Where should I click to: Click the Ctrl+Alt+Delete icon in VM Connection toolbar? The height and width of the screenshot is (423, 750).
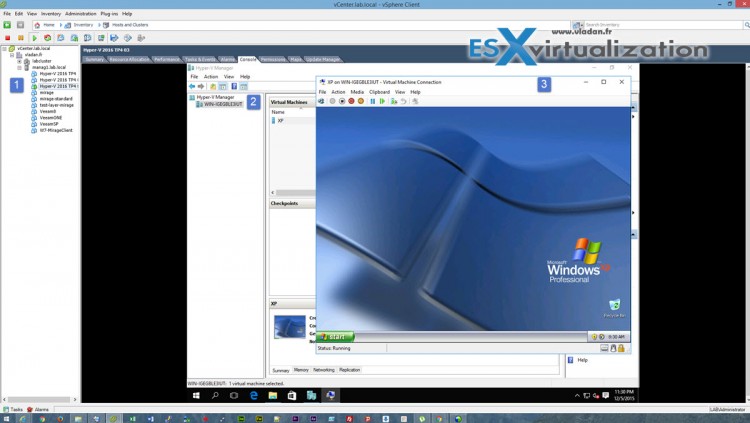[x=321, y=101]
